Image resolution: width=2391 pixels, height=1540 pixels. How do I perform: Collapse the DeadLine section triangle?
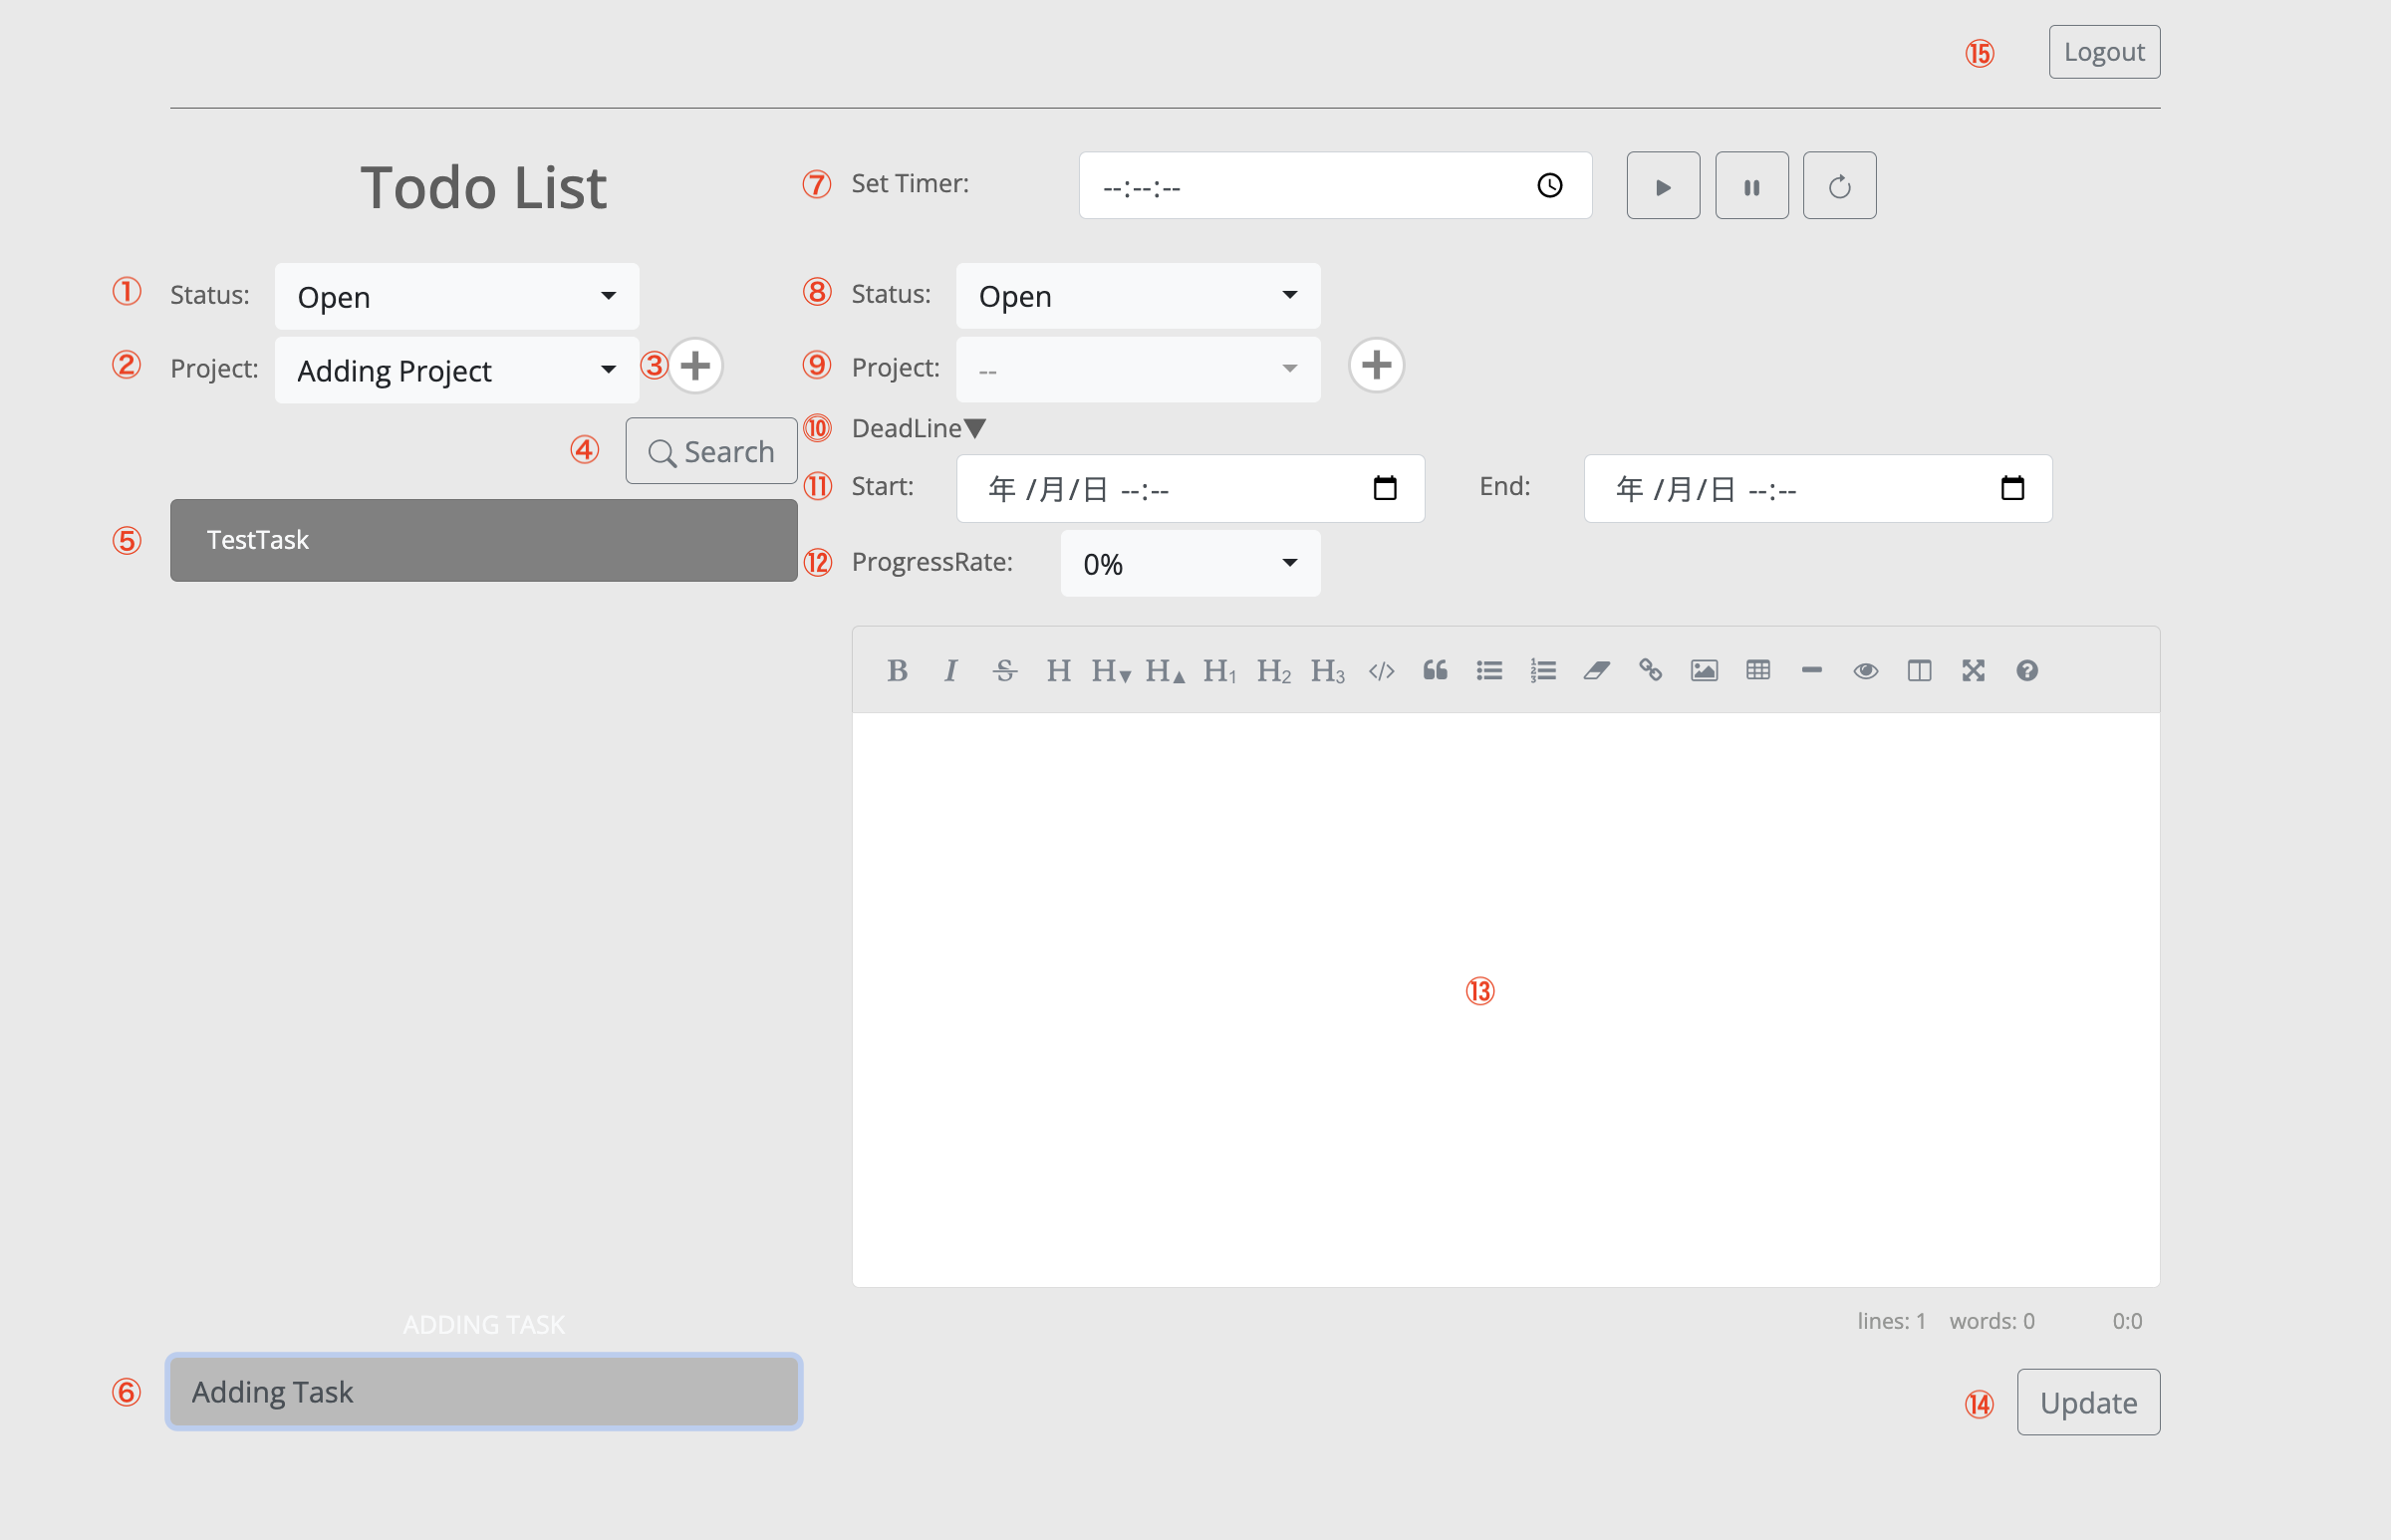(975, 429)
